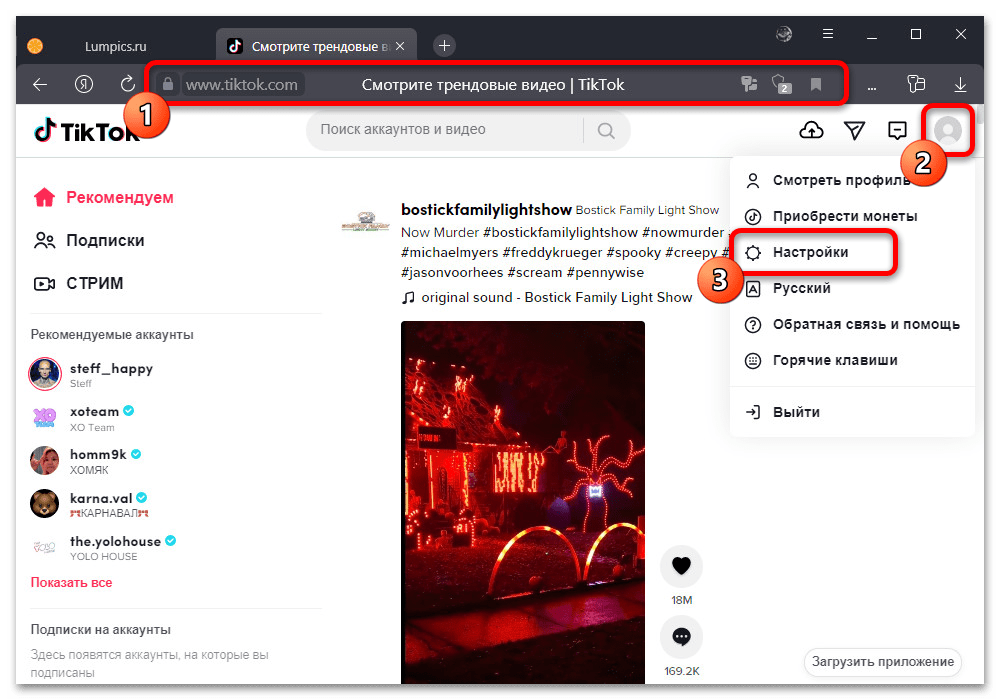Like the video with heart icon
Image resolution: width=1000 pixels, height=700 pixels.
[x=682, y=566]
